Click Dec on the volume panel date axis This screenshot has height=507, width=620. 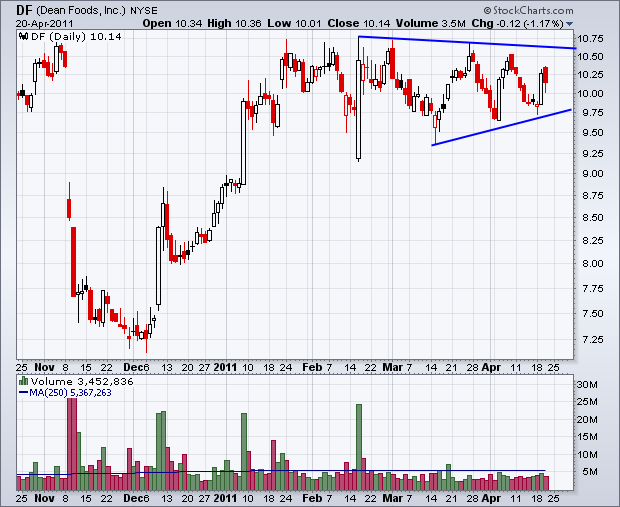click(x=133, y=498)
